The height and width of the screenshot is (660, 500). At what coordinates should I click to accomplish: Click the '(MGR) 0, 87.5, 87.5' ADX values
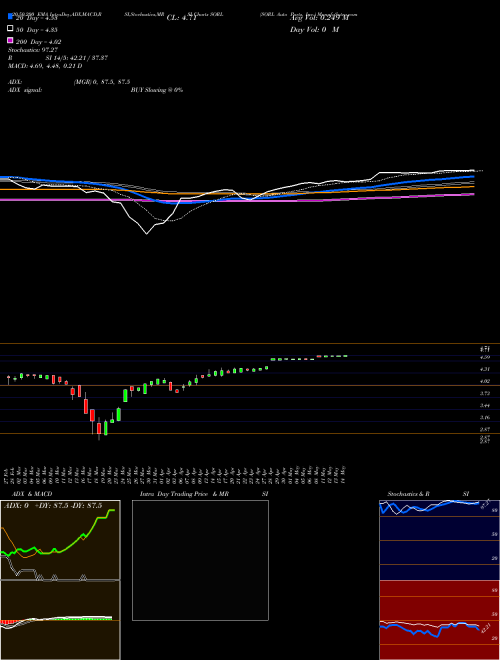tap(102, 82)
